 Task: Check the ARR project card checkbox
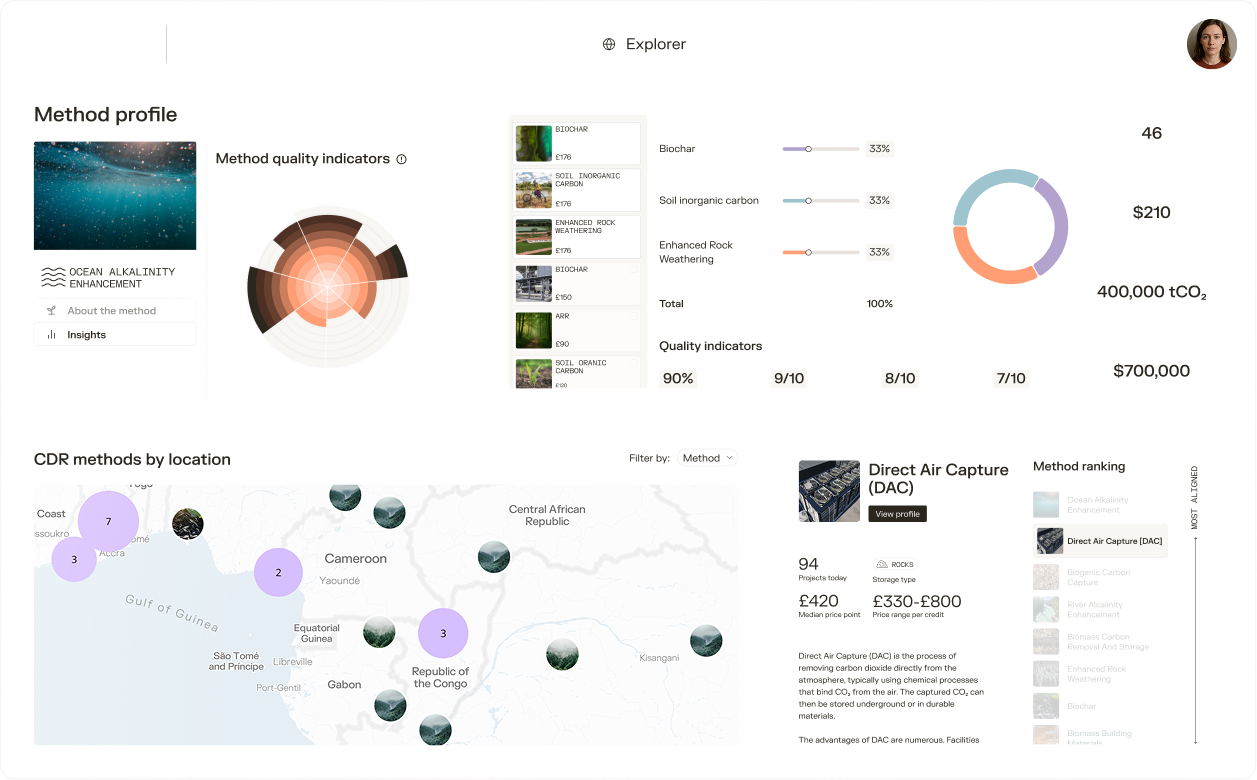634,317
